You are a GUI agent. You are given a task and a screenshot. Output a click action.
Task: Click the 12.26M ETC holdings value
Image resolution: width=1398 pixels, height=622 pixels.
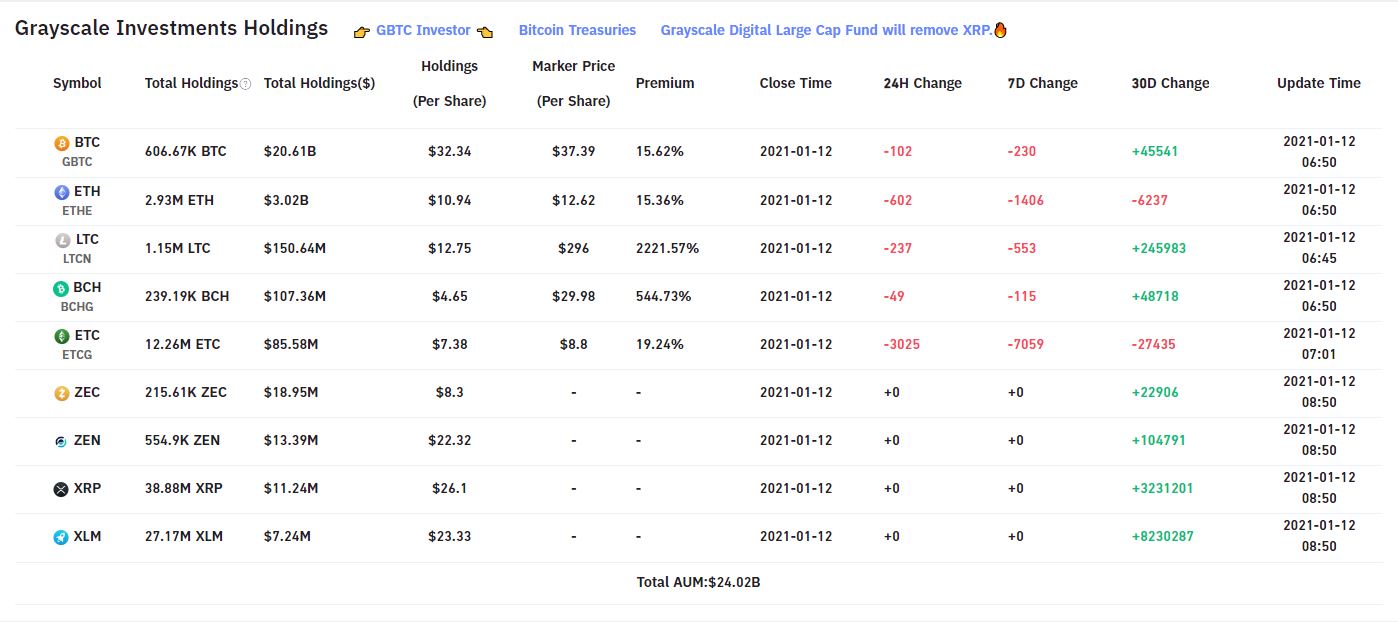pos(182,344)
